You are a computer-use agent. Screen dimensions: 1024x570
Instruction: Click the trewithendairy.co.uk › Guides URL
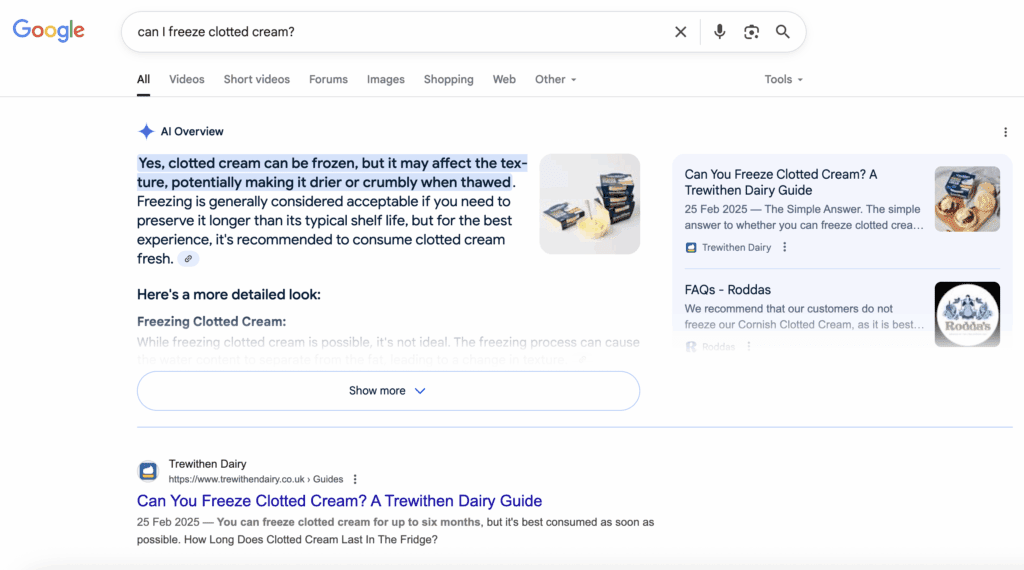click(256, 479)
